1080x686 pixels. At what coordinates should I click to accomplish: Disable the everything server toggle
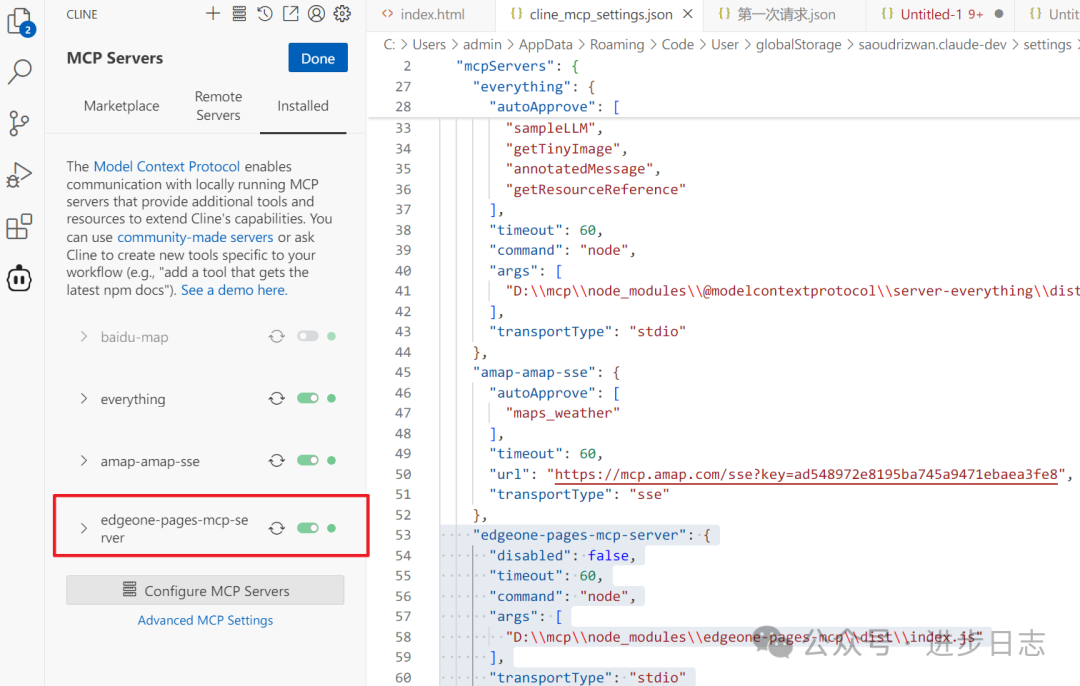[x=308, y=398]
